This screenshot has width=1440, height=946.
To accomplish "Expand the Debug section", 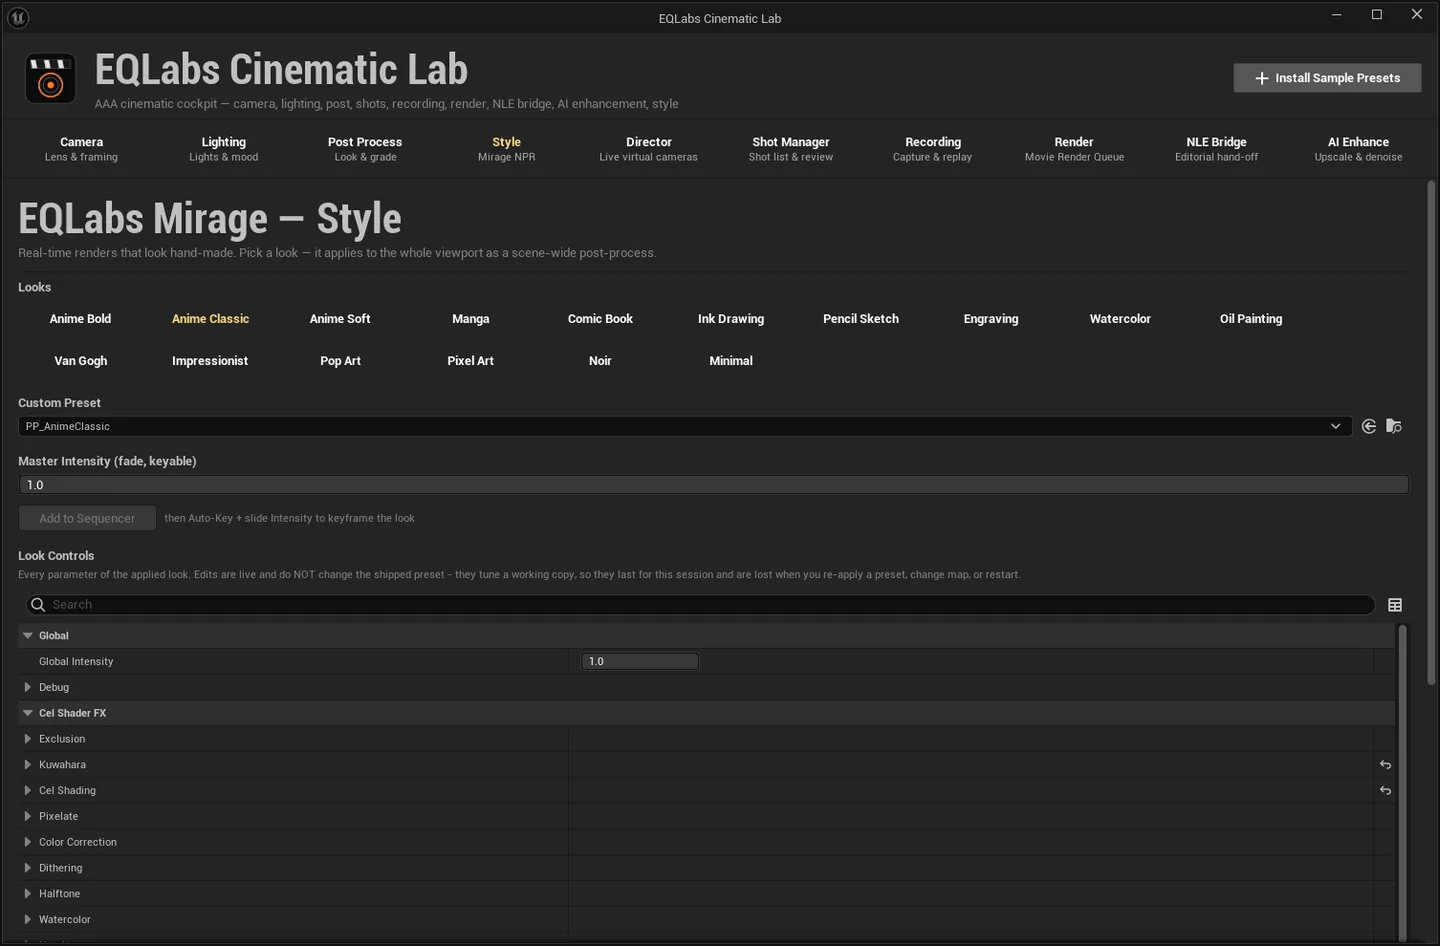I will [x=27, y=688].
